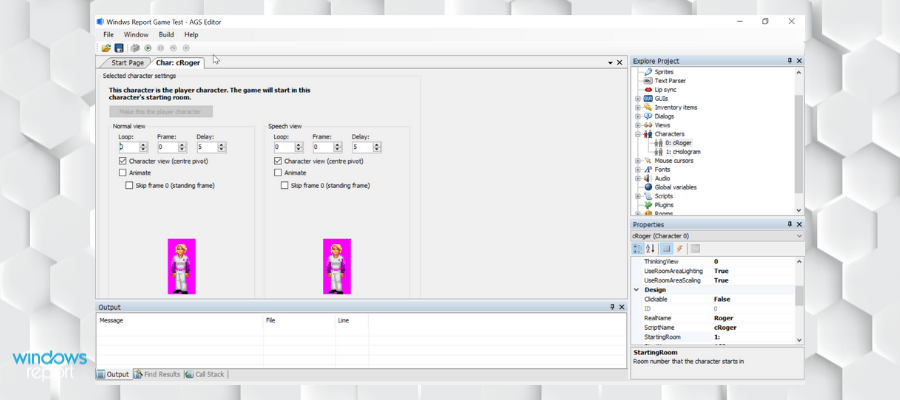Open the cRoger (Character 0) object dropdown

tap(800, 236)
